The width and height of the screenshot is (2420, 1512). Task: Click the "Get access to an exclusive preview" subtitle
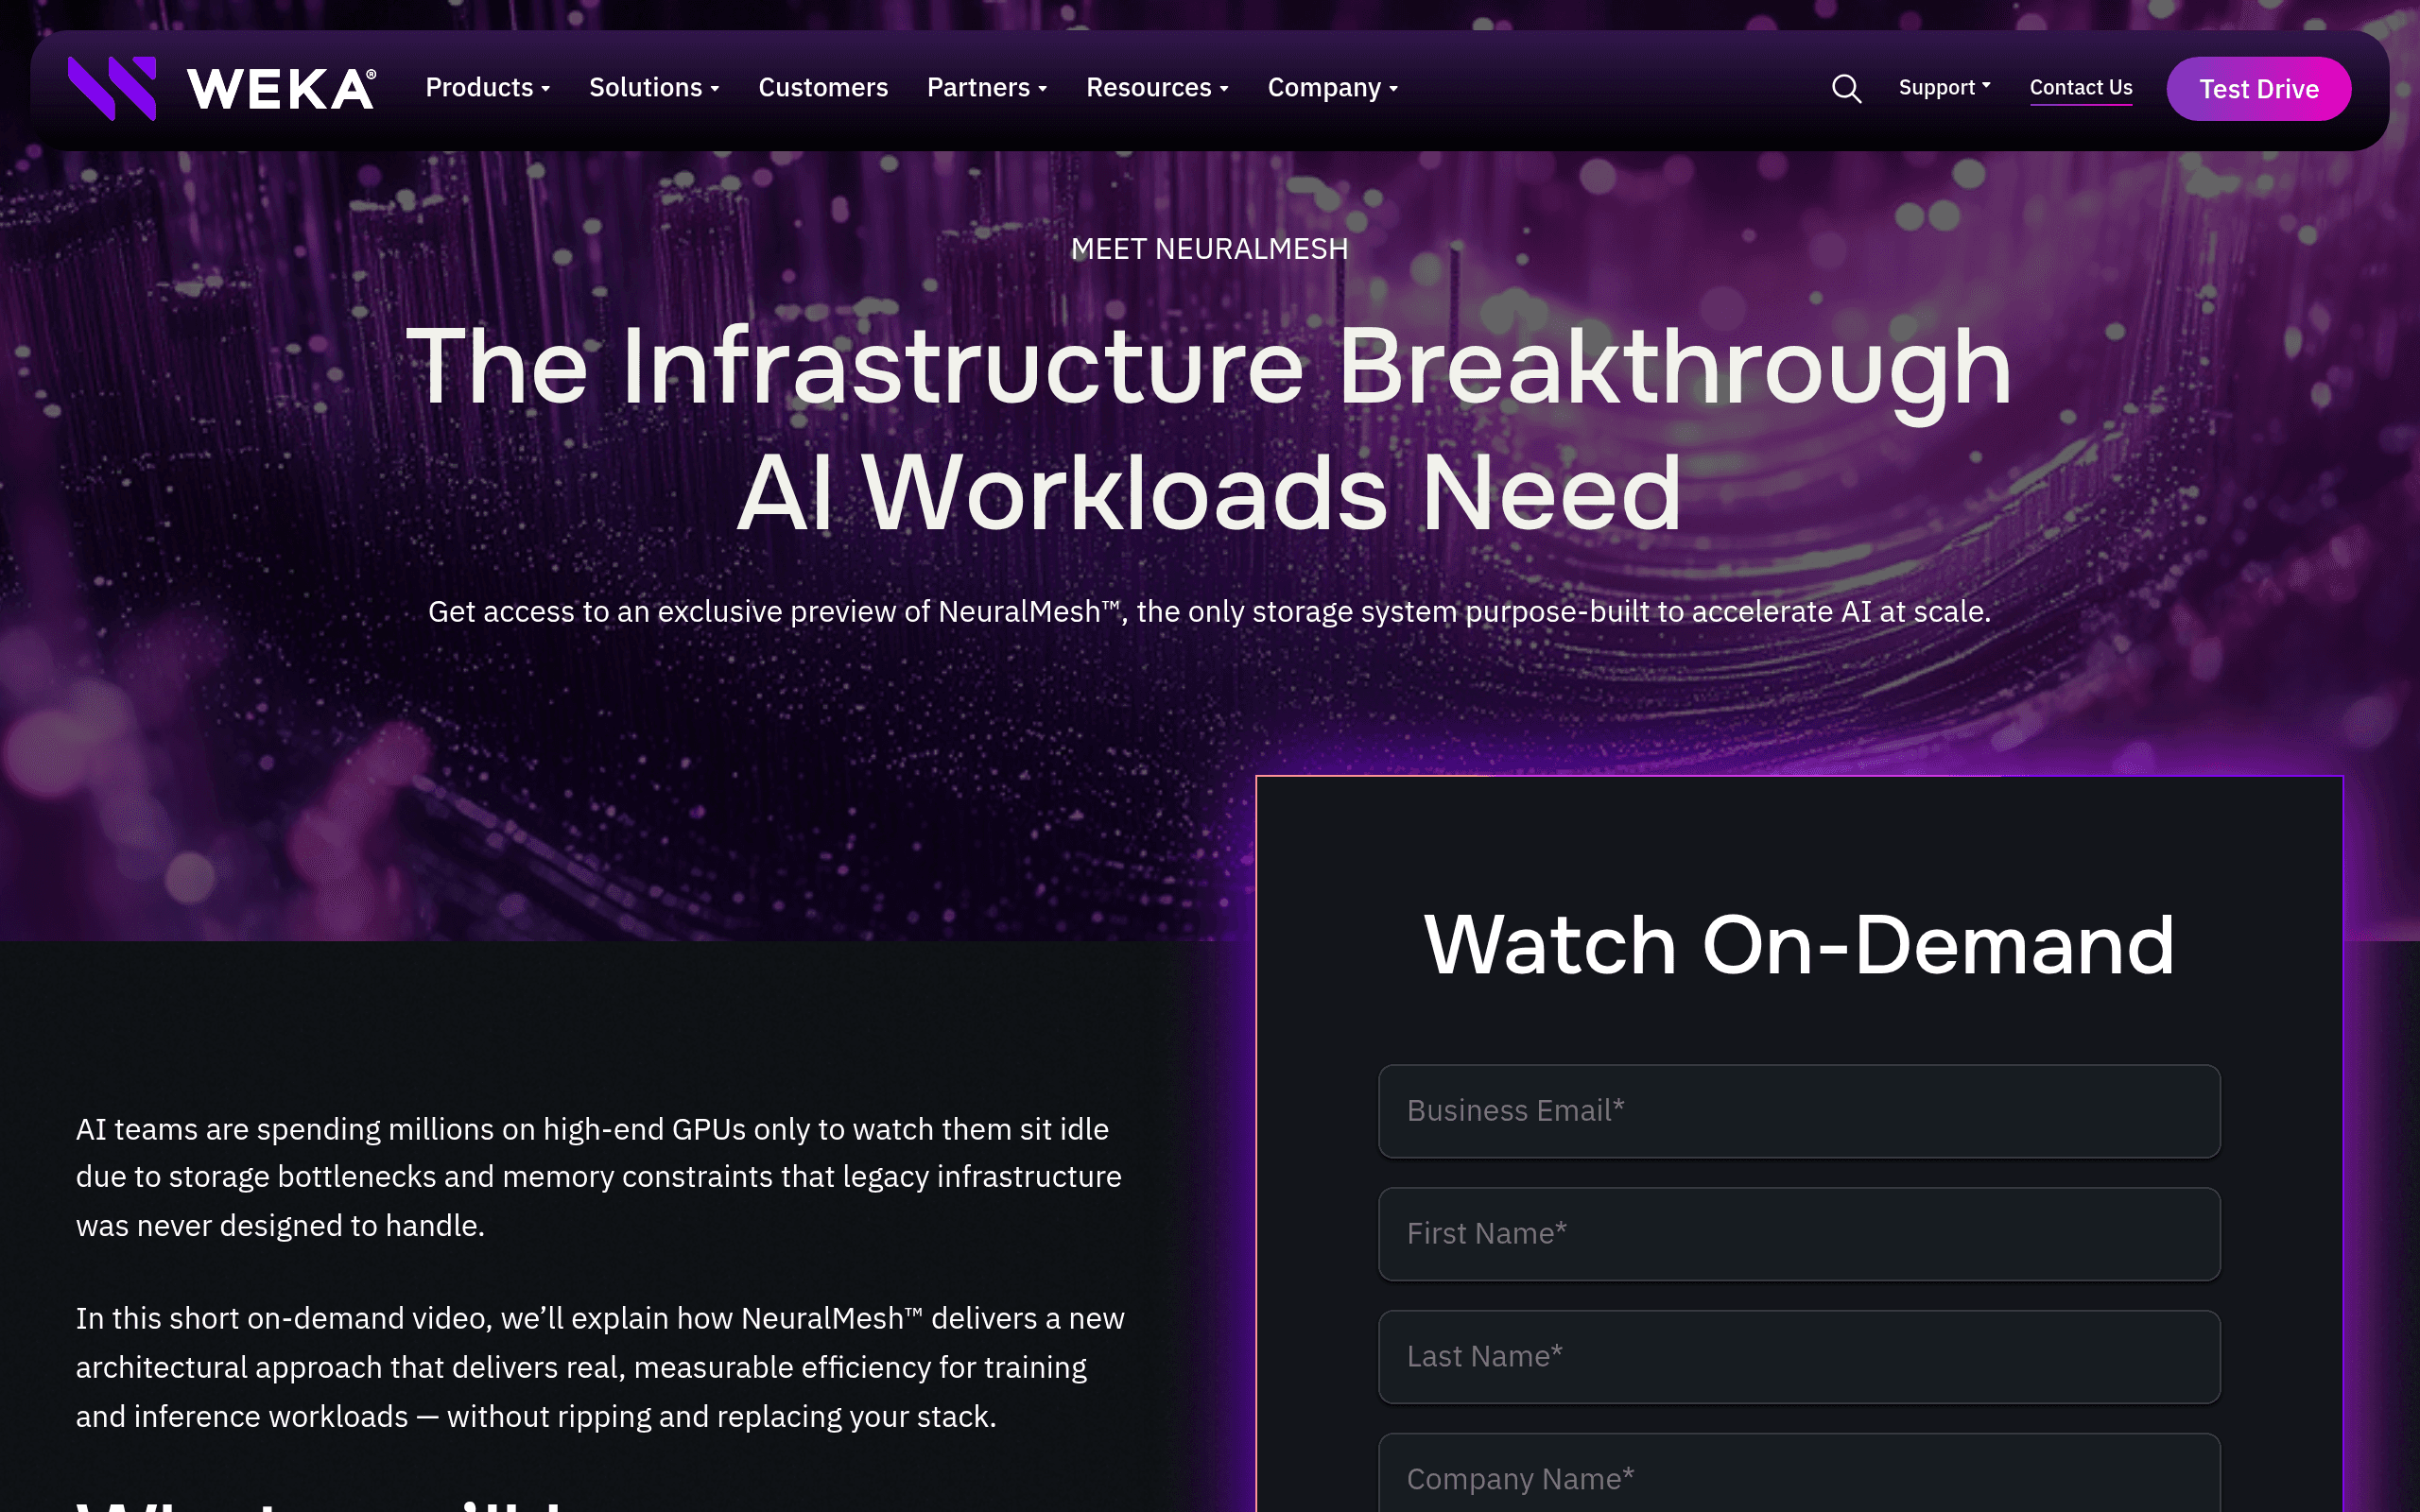tap(1209, 611)
